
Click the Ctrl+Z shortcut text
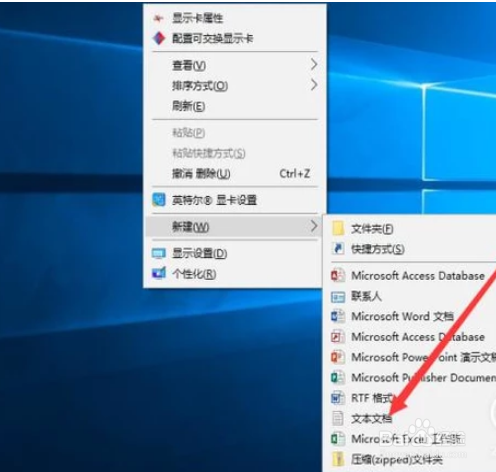pos(295,174)
